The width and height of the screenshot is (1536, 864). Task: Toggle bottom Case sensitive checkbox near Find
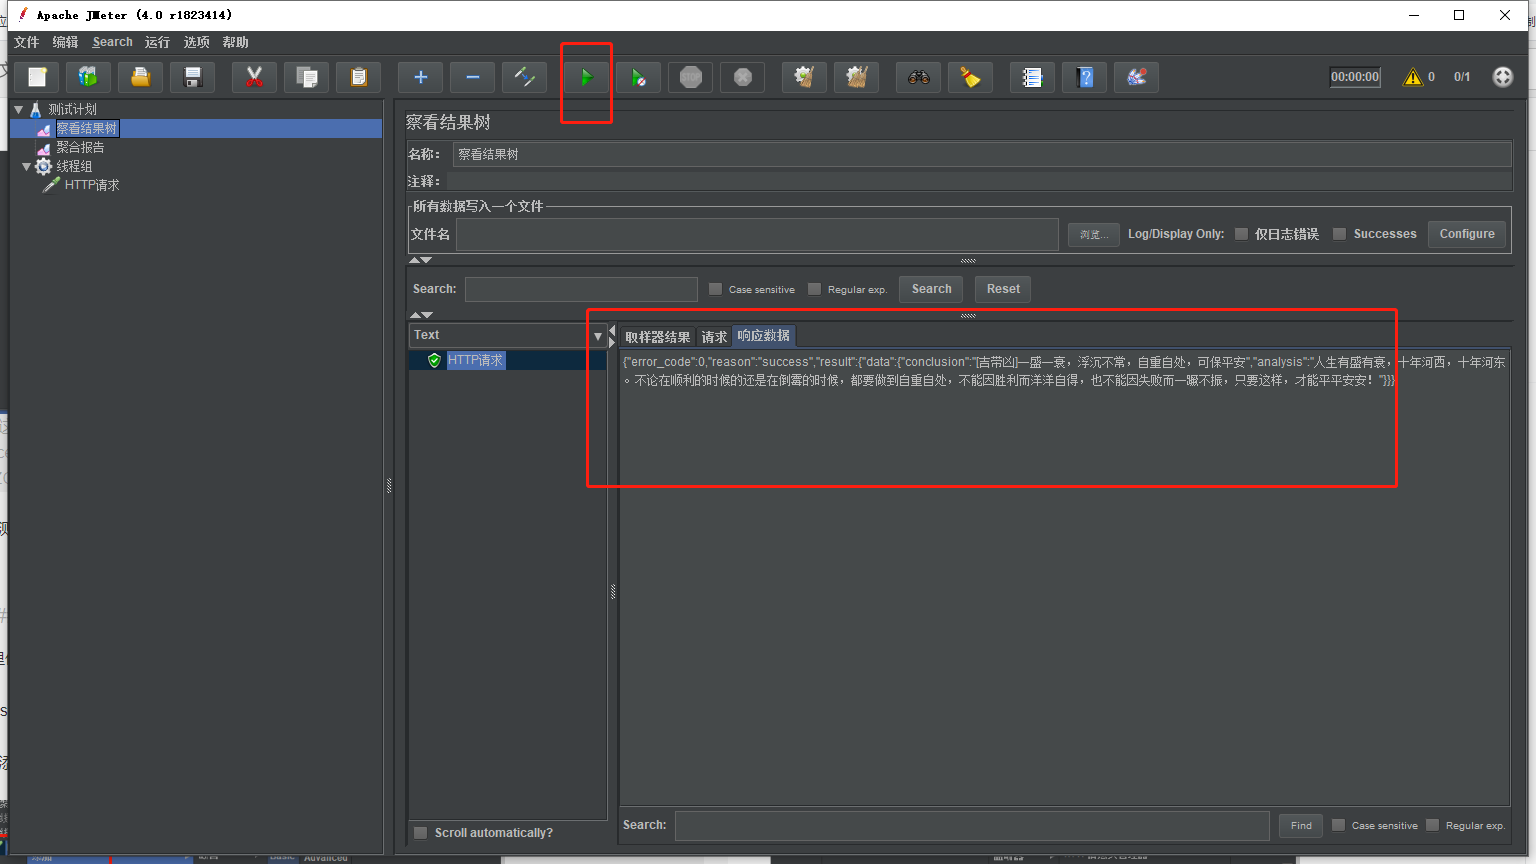[1338, 825]
